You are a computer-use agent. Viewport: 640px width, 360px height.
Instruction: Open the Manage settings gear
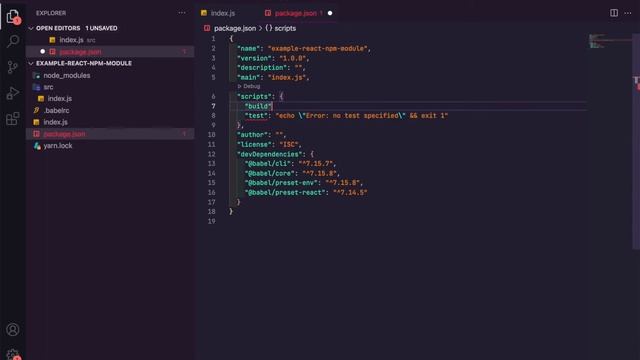pyautogui.click(x=13, y=354)
